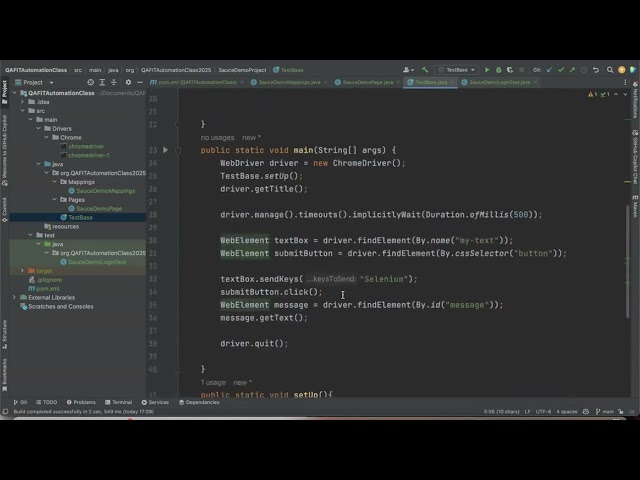The height and width of the screenshot is (480, 640).
Task: Collapse the src folder
Action: 22,111
